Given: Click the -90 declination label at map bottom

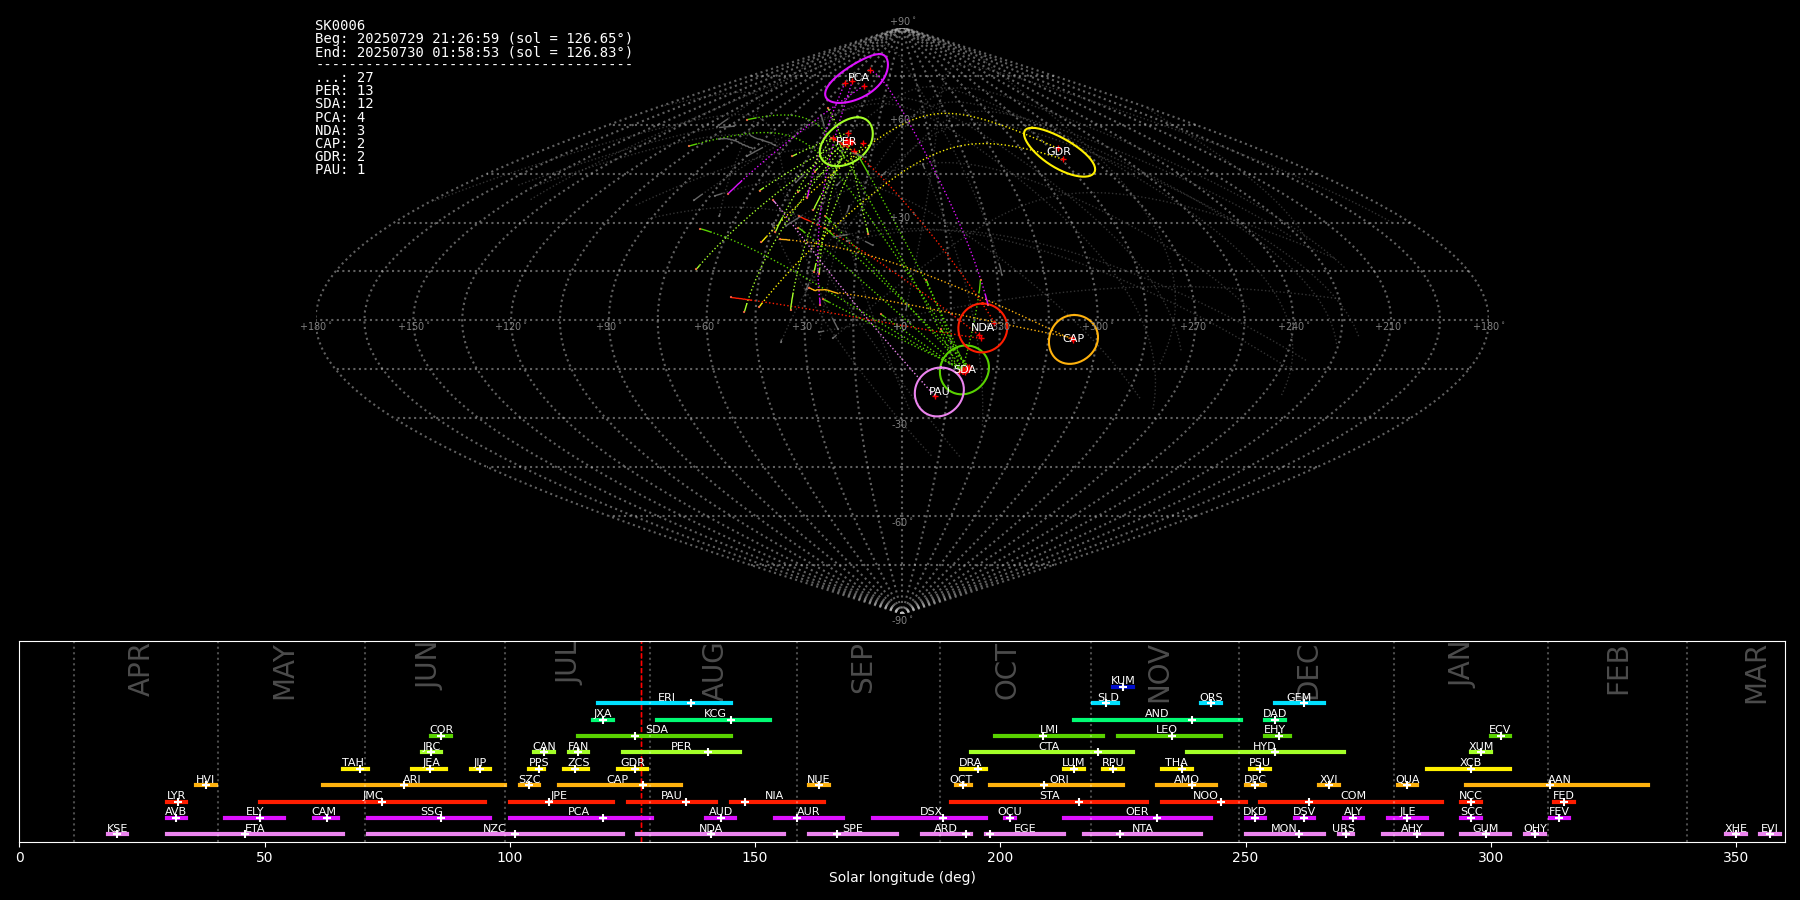Looking at the screenshot, I should click(x=902, y=621).
